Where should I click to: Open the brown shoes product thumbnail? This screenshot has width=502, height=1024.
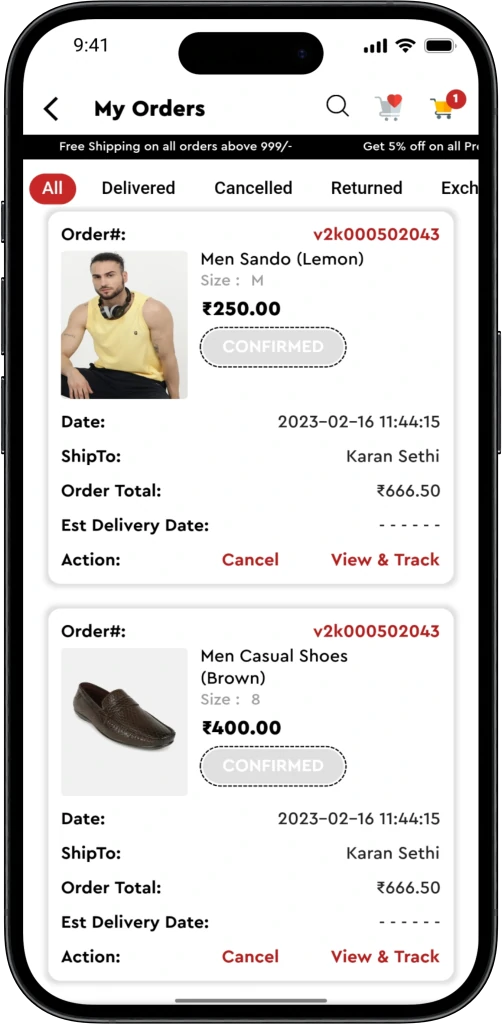(x=124, y=722)
